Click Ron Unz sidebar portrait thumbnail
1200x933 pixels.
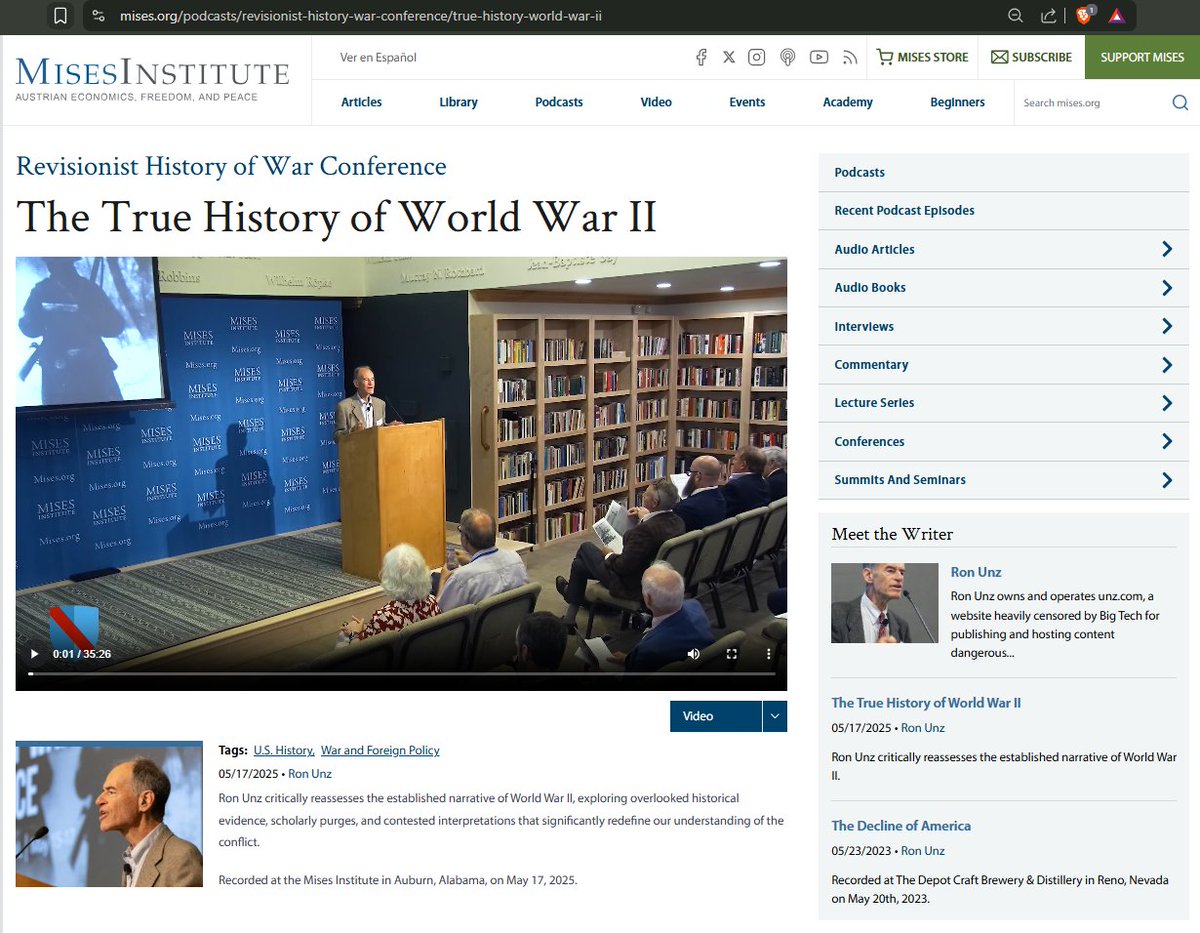coord(885,603)
